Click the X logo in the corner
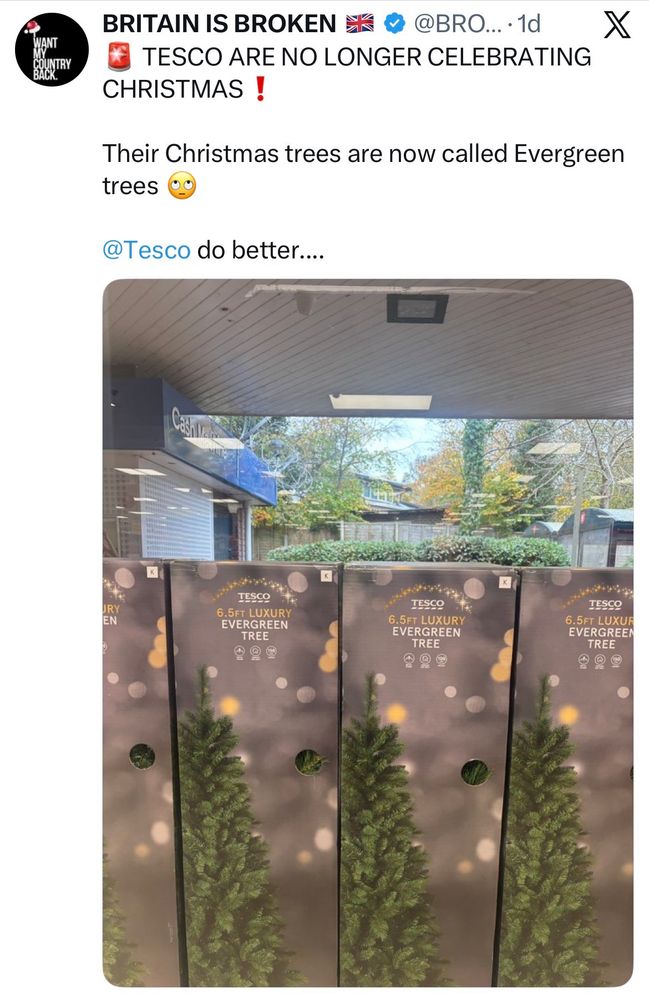The image size is (649, 1000). pyautogui.click(x=616, y=24)
